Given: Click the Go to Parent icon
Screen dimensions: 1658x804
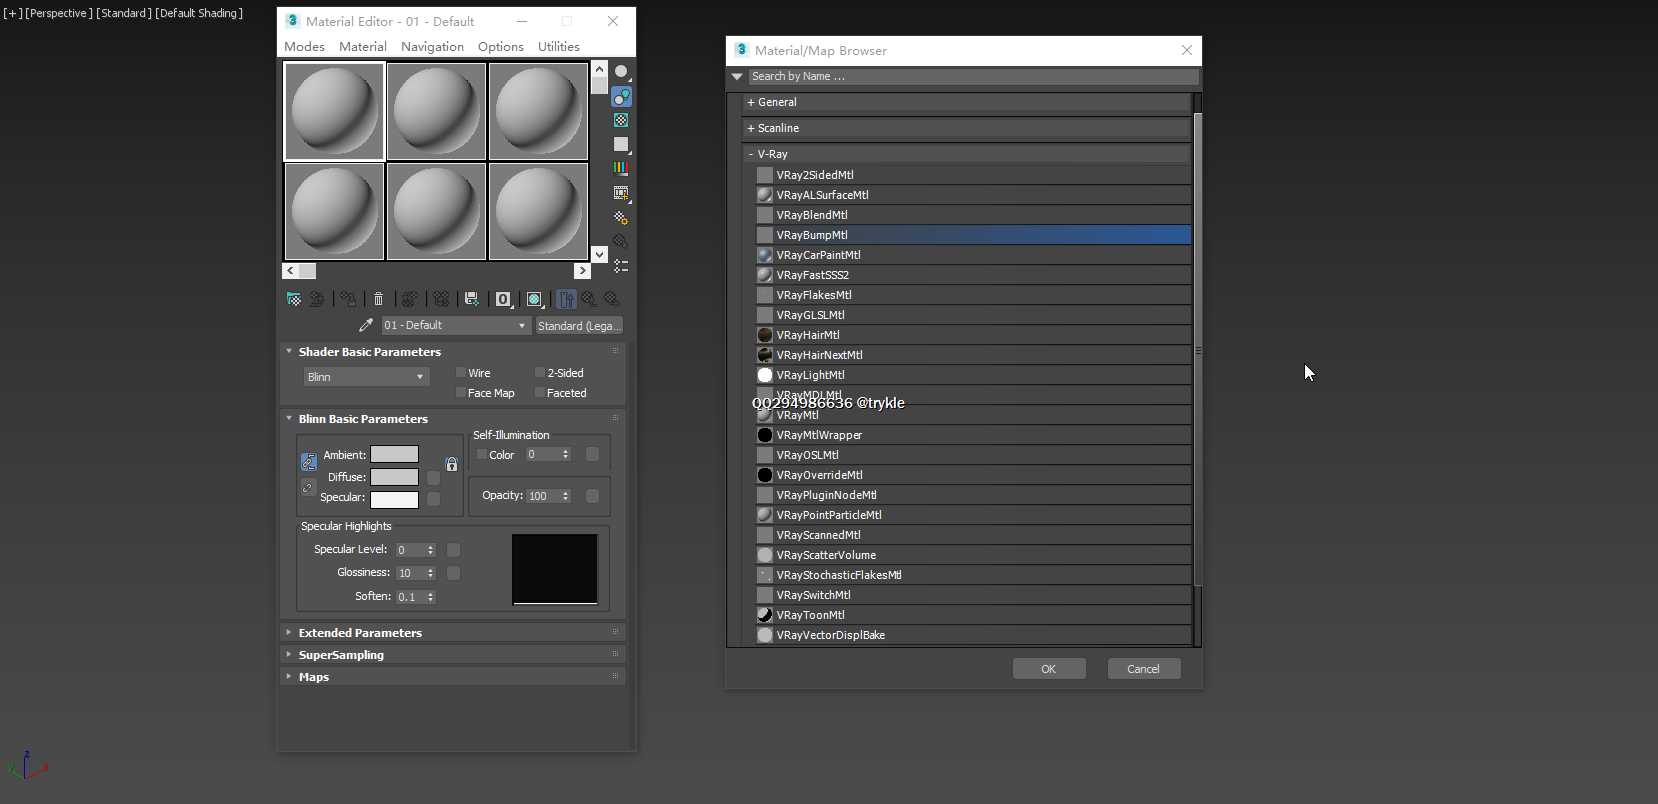Looking at the screenshot, I should [x=589, y=299].
